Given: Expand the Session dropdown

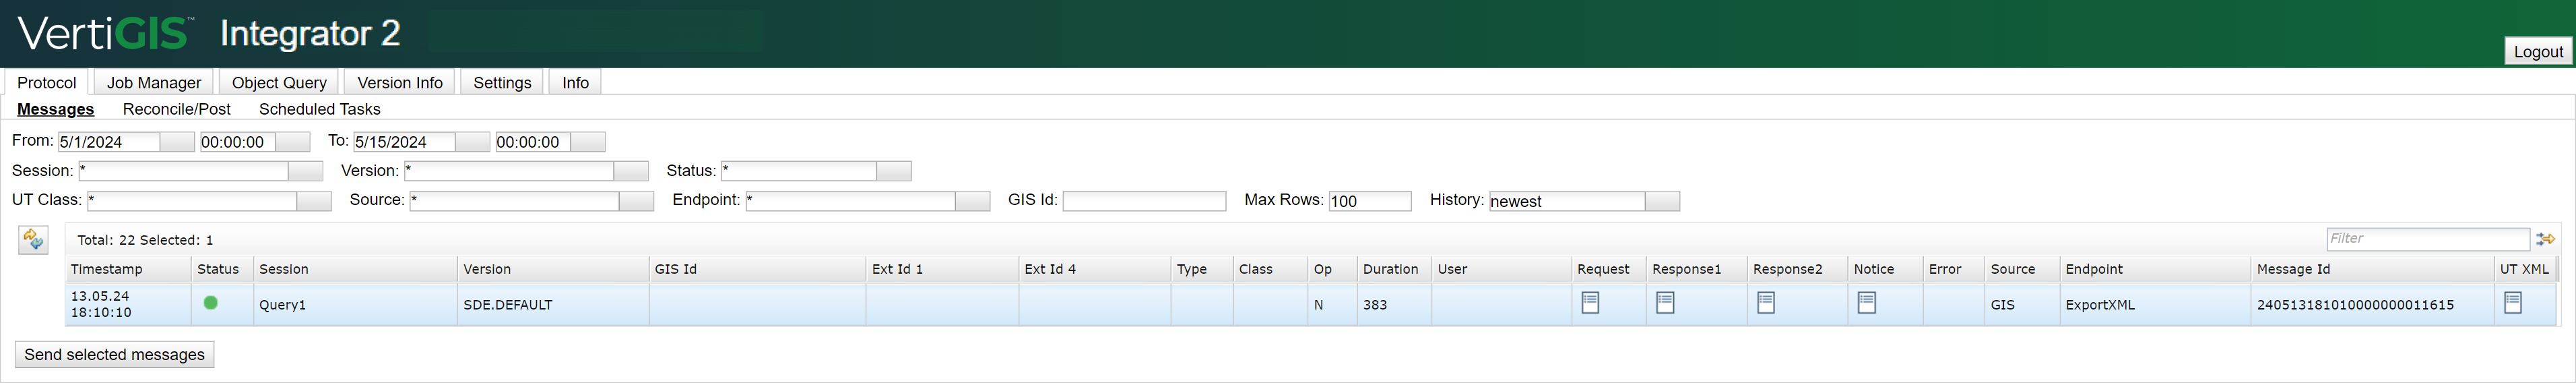Looking at the screenshot, I should pyautogui.click(x=306, y=171).
